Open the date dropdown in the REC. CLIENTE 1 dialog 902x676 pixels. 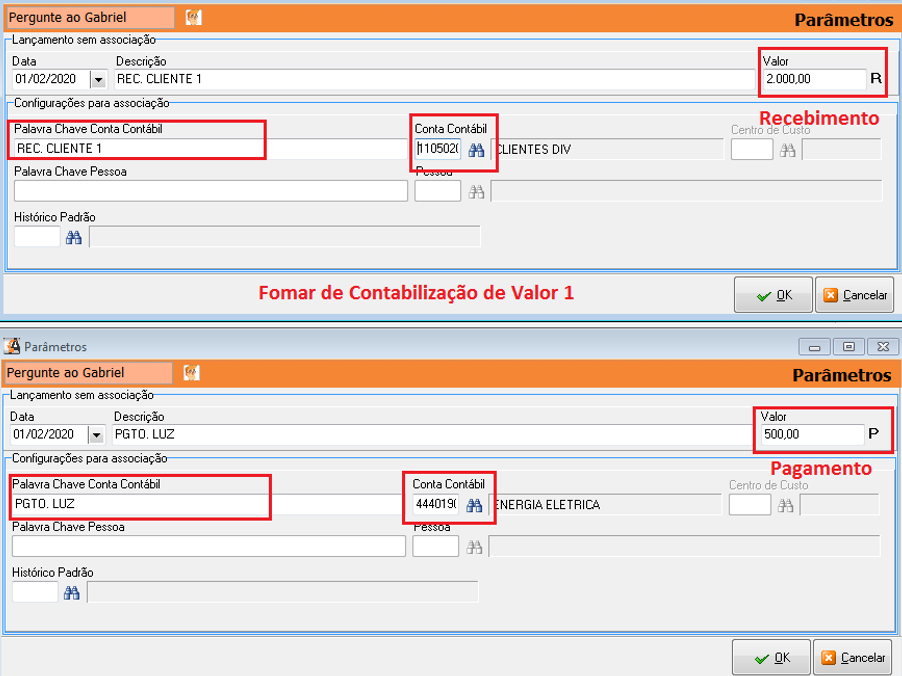(x=98, y=79)
